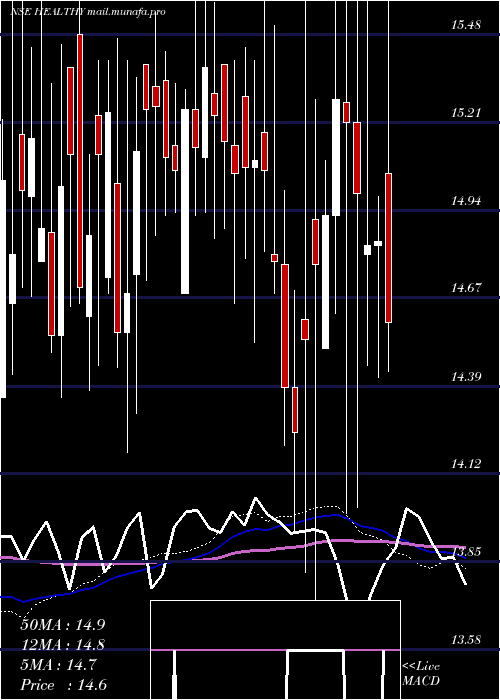Image resolution: width=500 pixels, height=700 pixels.
Task: Select the 14.12 price axis label
Action: [x=466, y=464]
